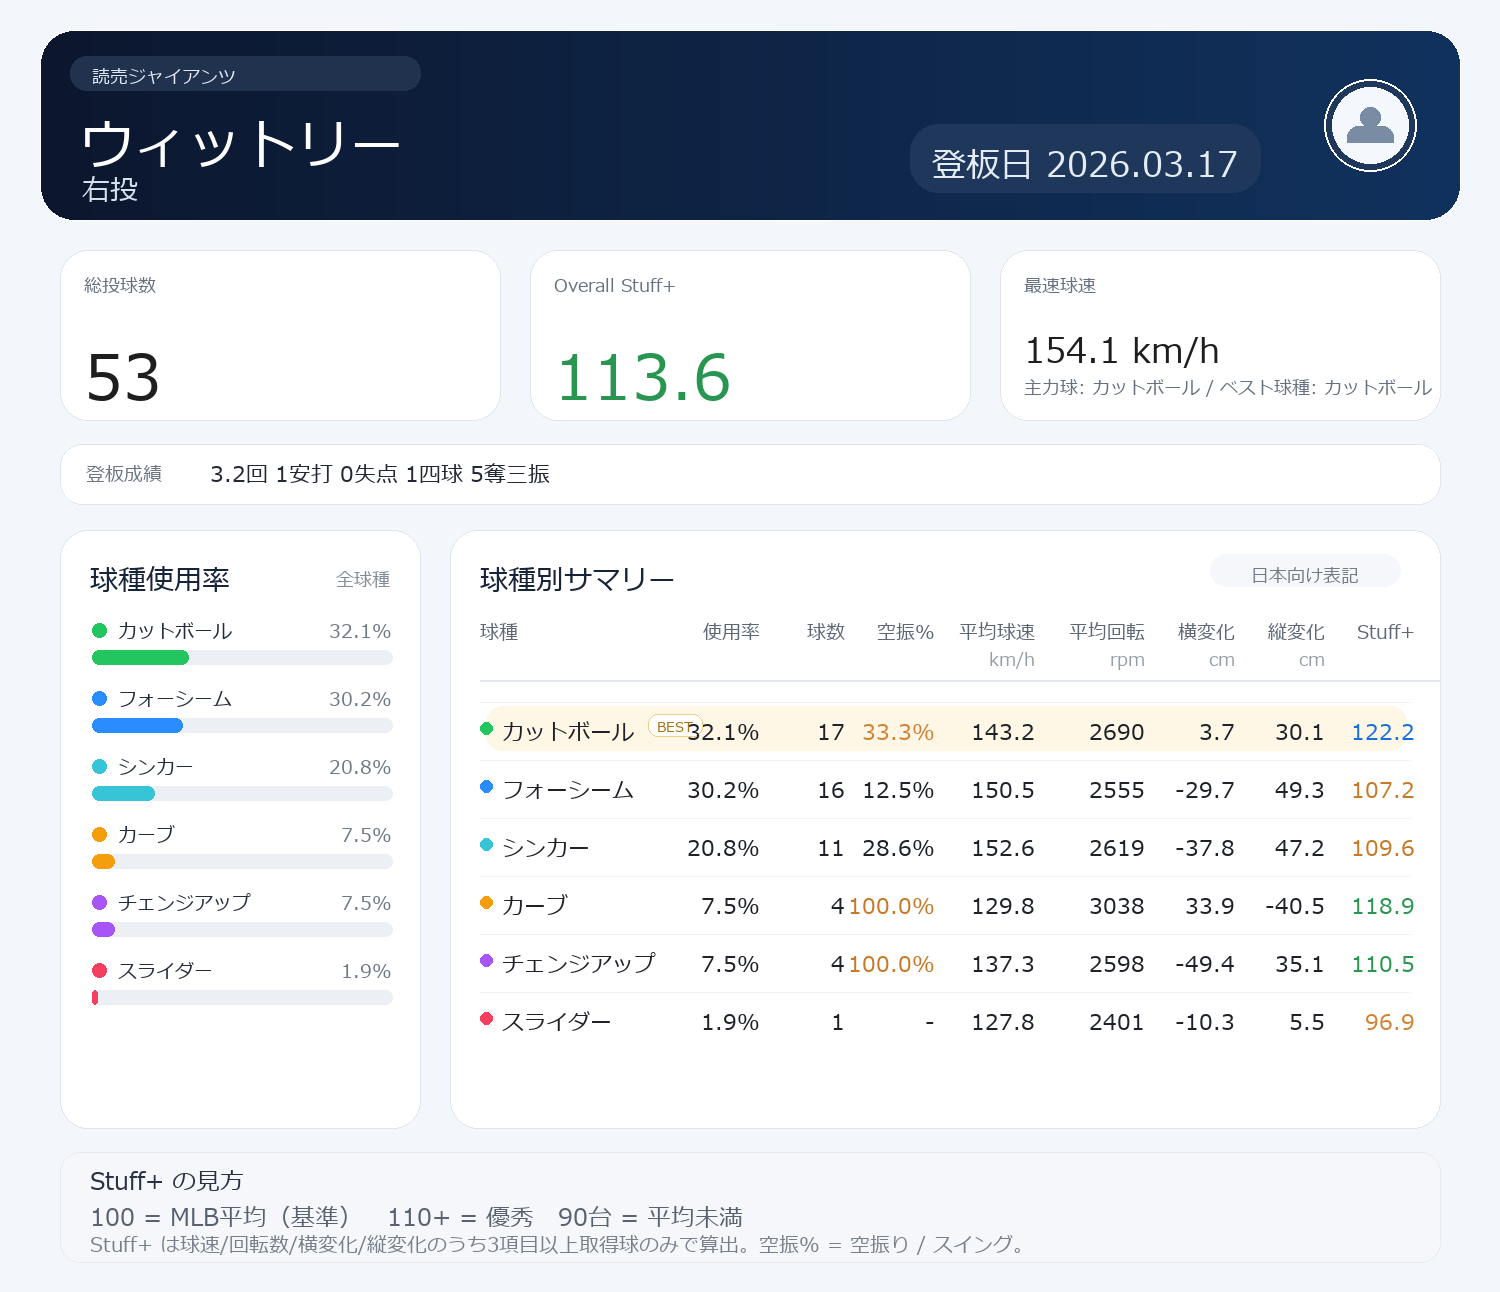Sort table by 平均球速 column header

pyautogui.click(x=996, y=632)
